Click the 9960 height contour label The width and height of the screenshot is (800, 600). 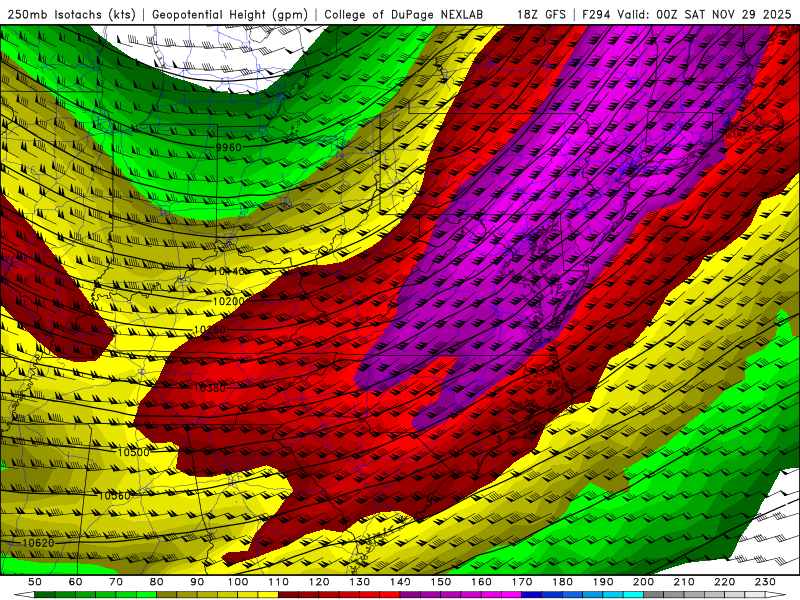(228, 147)
